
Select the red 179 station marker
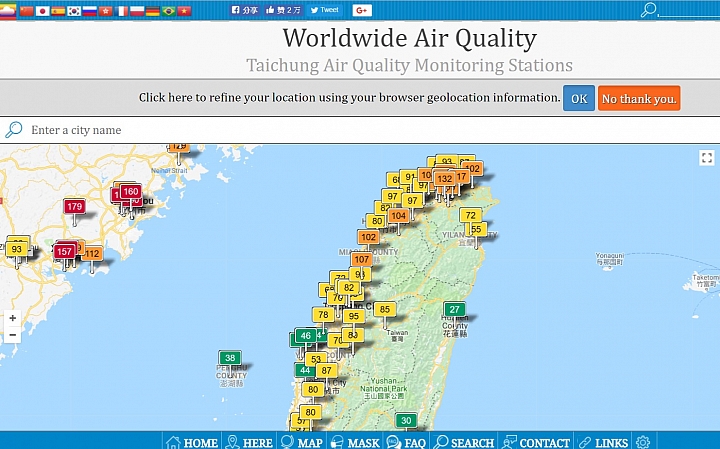(x=74, y=207)
